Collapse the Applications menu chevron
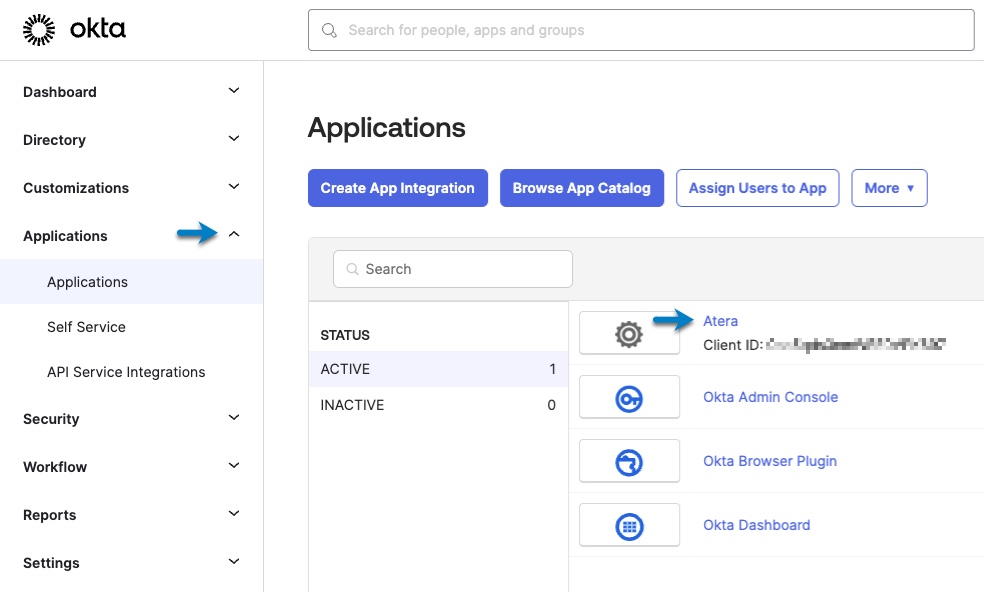 tap(234, 235)
